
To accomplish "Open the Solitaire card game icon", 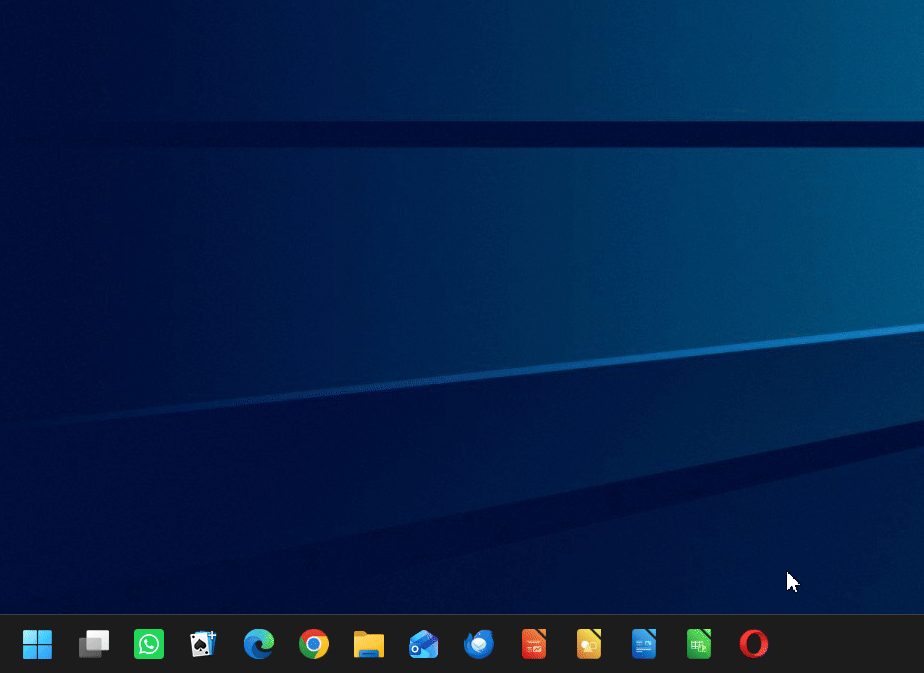I will coord(203,644).
